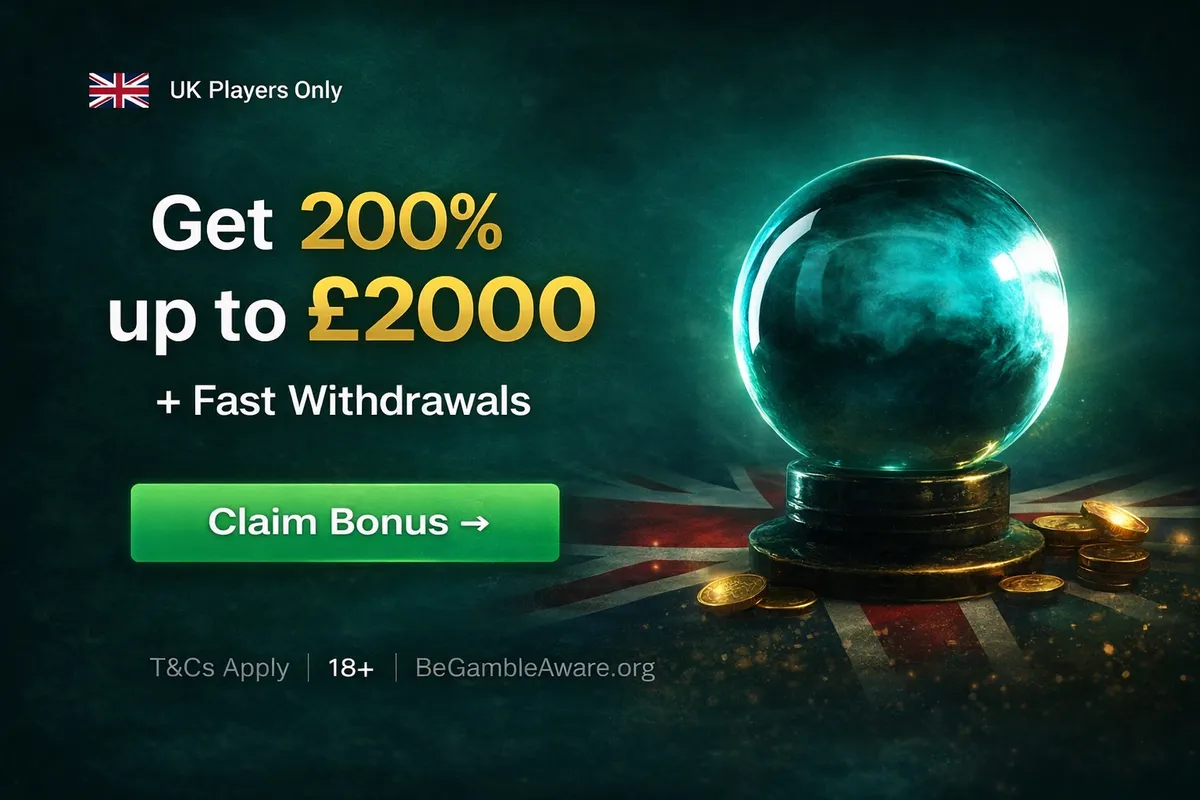The image size is (1200, 800).
Task: Click the UK flag icon
Action: (119, 90)
